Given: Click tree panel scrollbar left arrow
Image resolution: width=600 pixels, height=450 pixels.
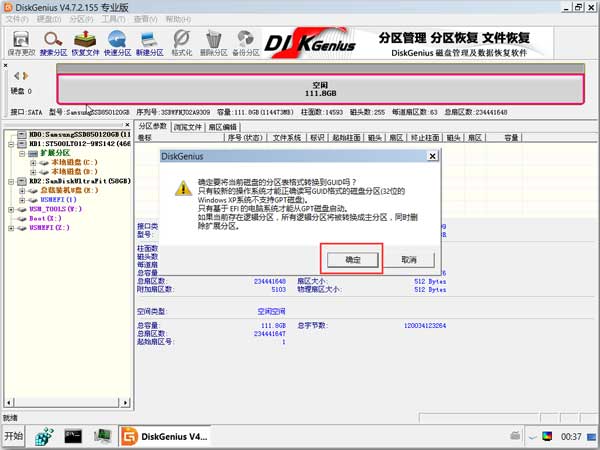Looking at the screenshot, I should pyautogui.click(x=9, y=402).
